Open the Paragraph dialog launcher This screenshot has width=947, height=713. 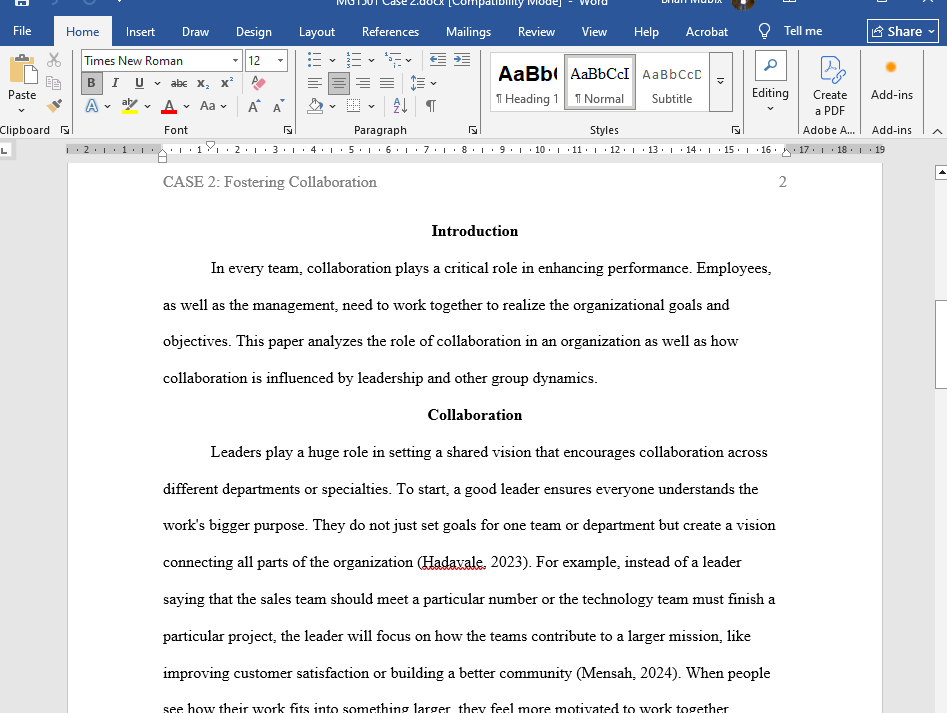click(x=473, y=130)
